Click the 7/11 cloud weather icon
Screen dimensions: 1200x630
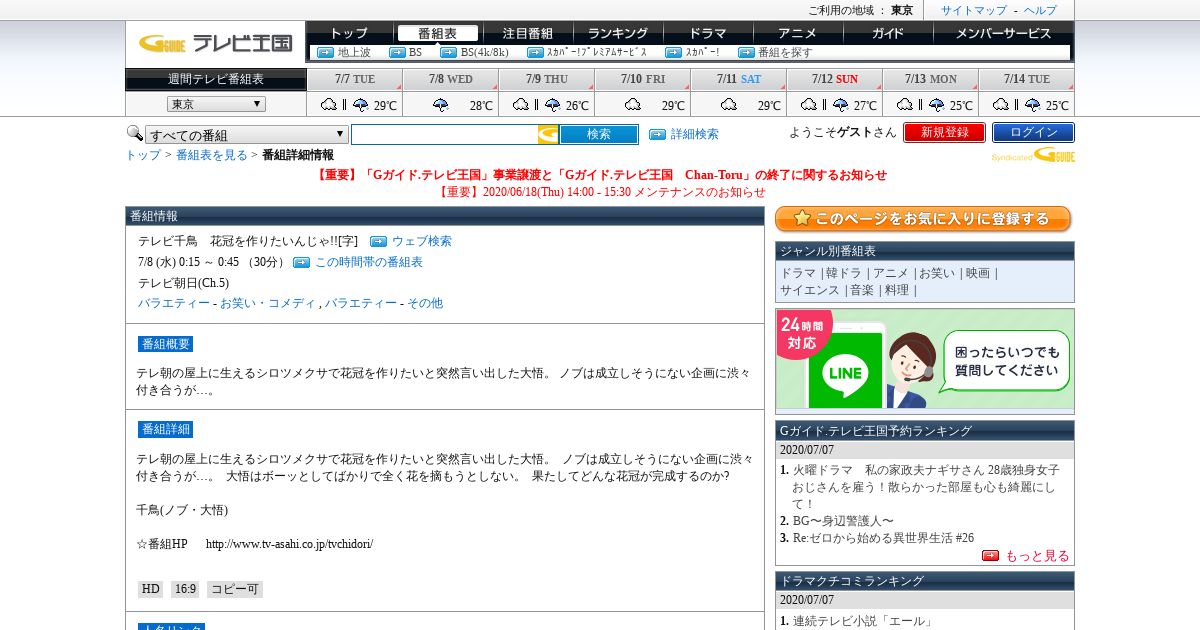pos(729,104)
